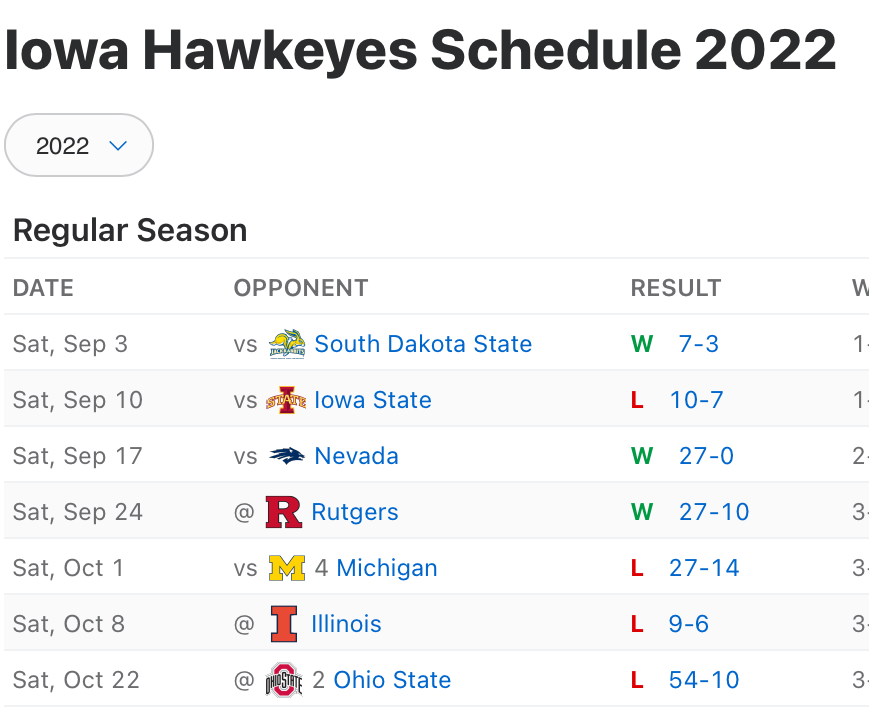Go to the Nevada team page
Viewport: 869px width, 709px height.
[x=356, y=456]
